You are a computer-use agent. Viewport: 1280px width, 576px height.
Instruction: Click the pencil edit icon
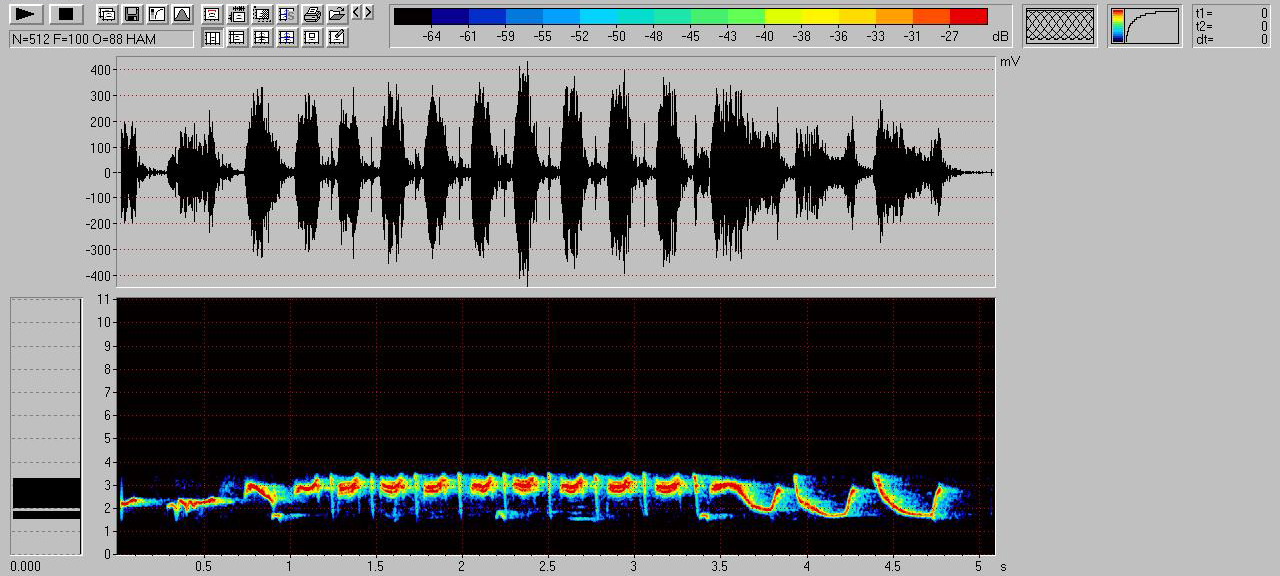tap(336, 38)
